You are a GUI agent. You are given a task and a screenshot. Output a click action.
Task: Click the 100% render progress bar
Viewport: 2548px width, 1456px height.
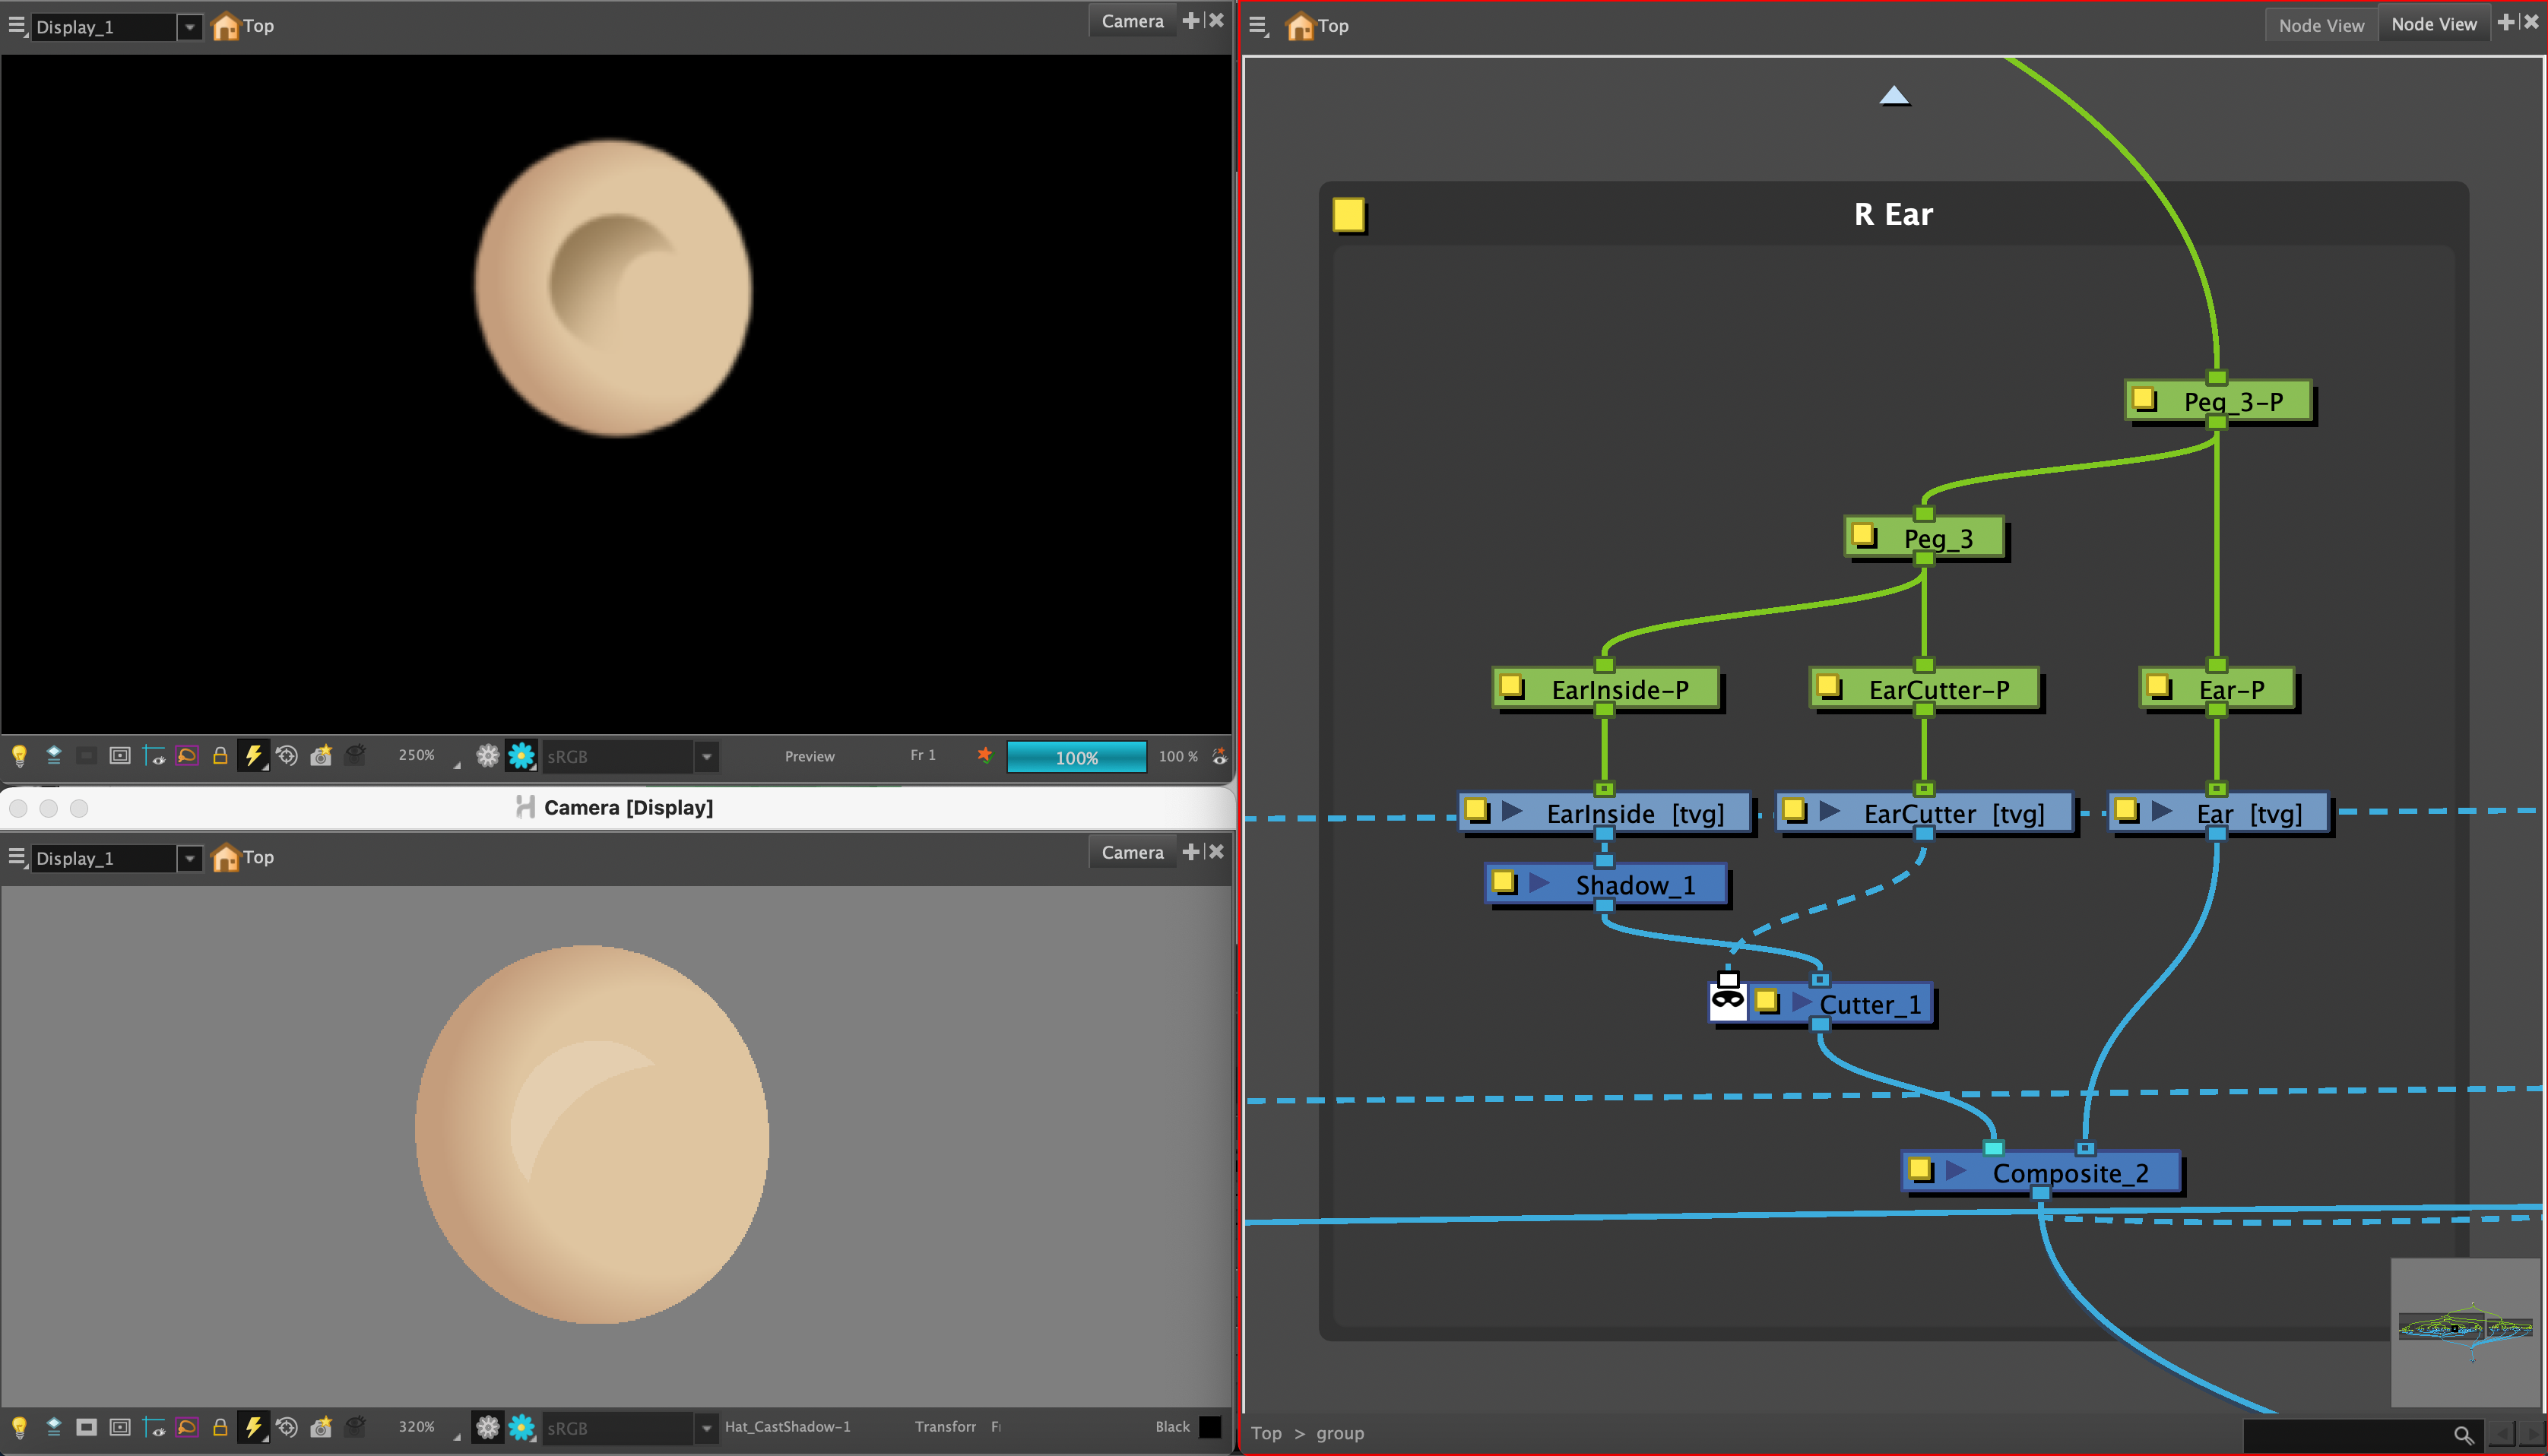click(1076, 757)
